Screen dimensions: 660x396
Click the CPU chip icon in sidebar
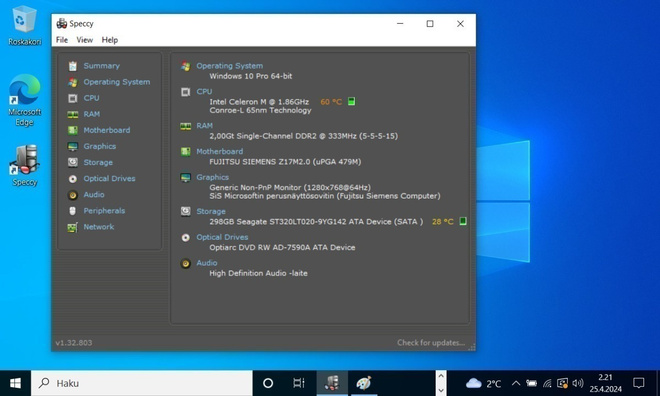[73, 98]
